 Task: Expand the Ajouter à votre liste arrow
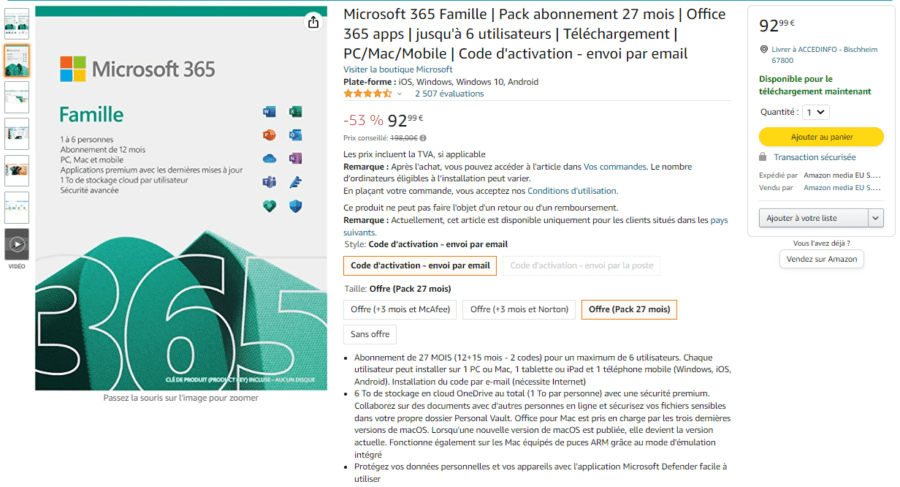pyautogui.click(x=876, y=217)
